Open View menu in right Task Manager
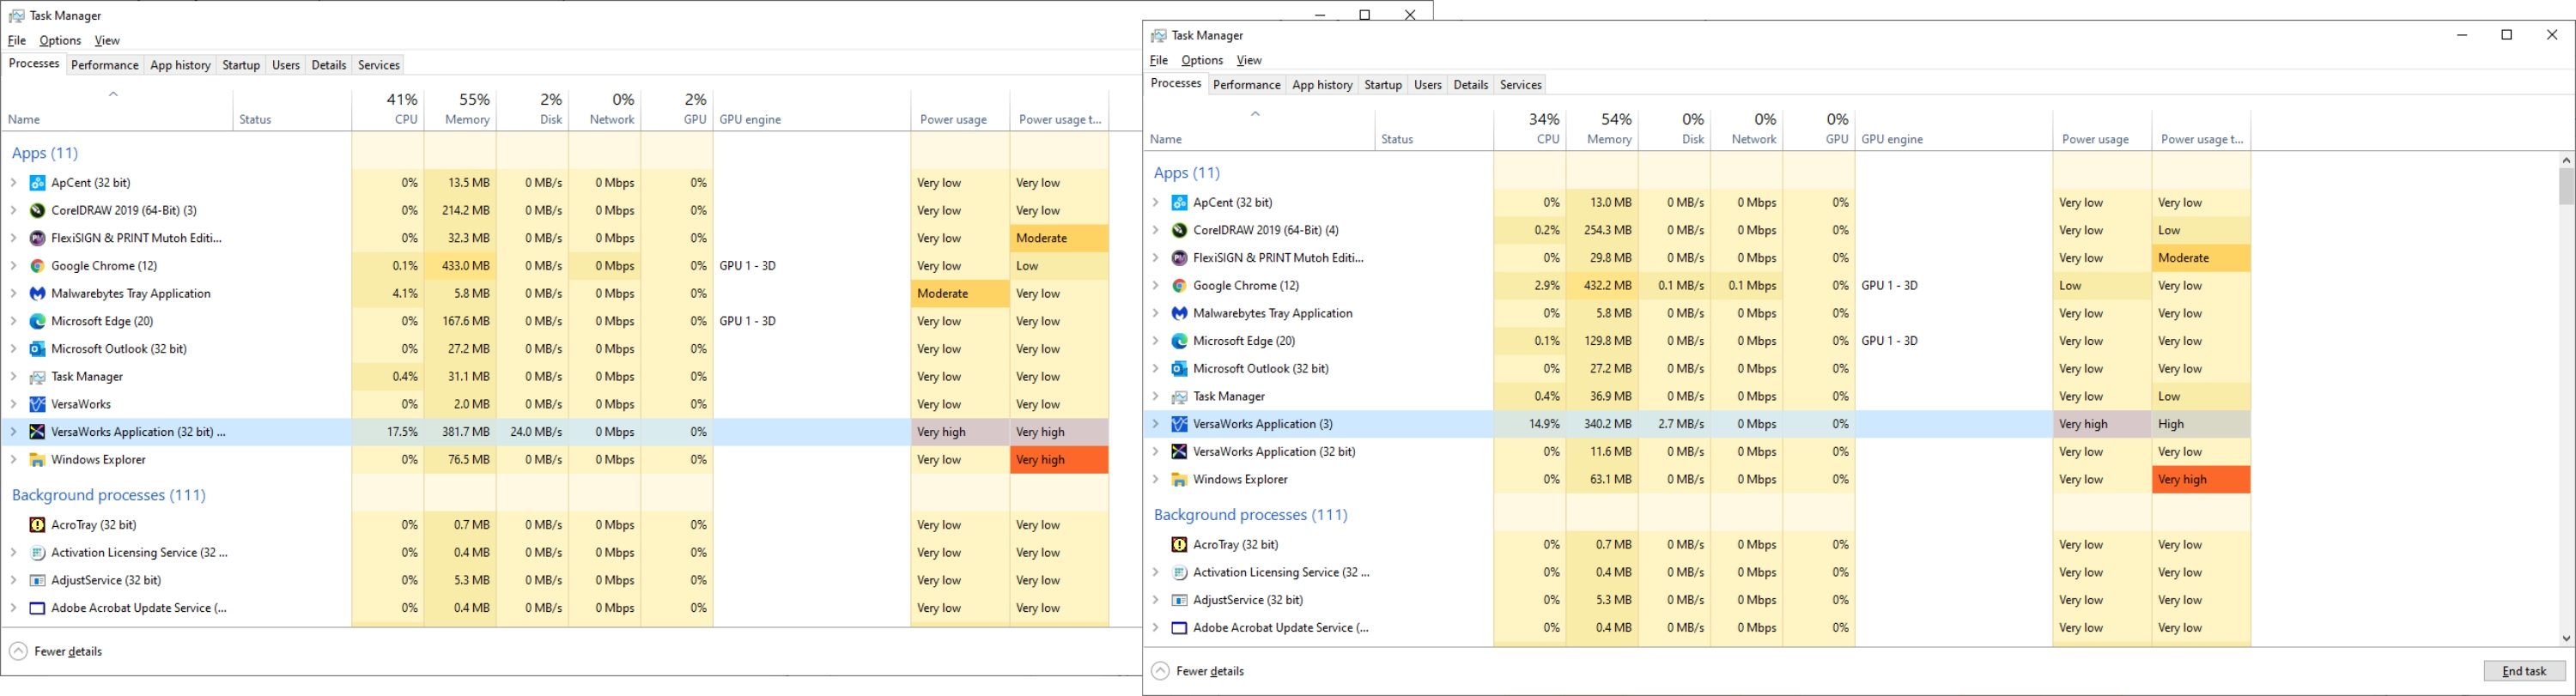Image resolution: width=2576 pixels, height=696 pixels. (1249, 61)
